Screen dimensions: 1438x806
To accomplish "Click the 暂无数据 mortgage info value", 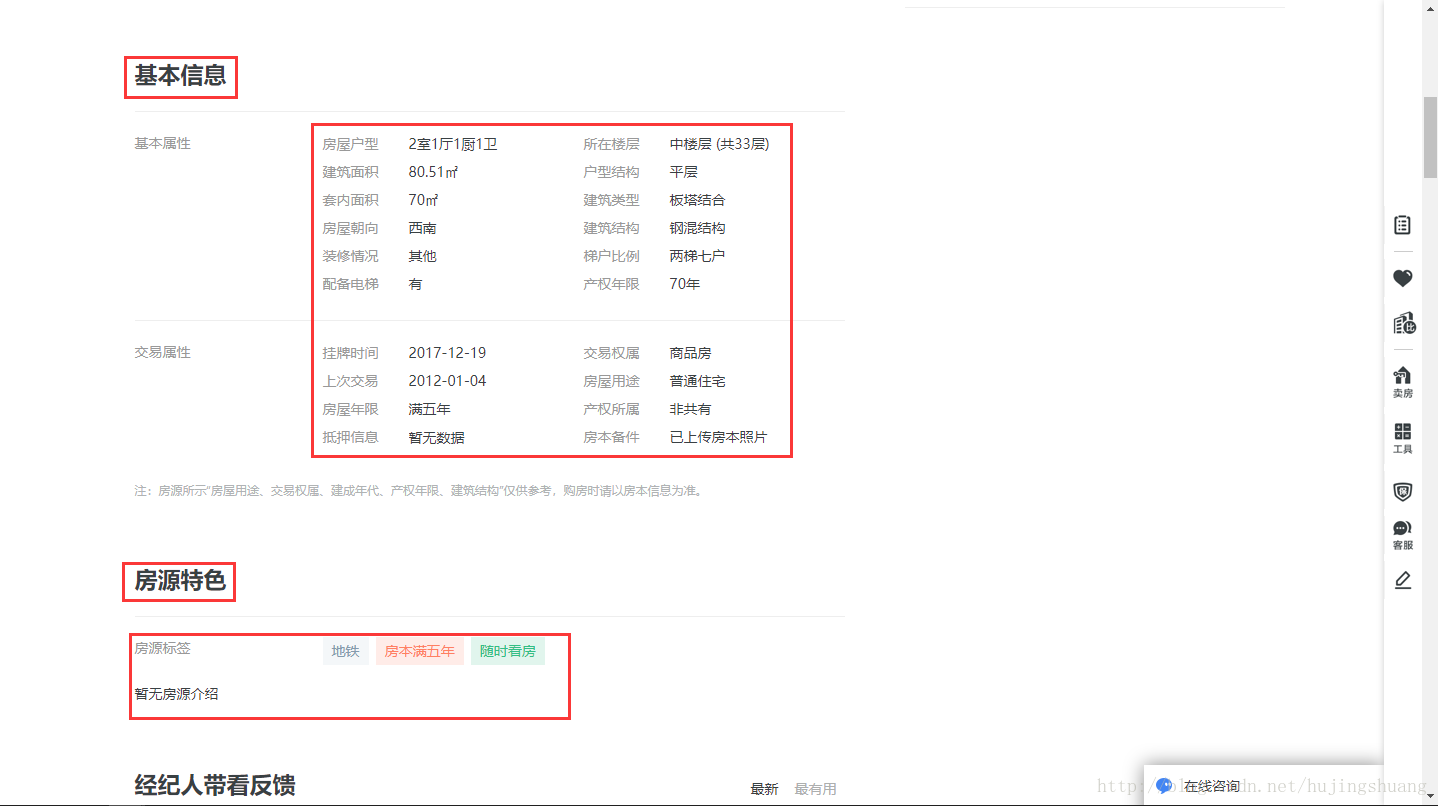I will coord(436,437).
